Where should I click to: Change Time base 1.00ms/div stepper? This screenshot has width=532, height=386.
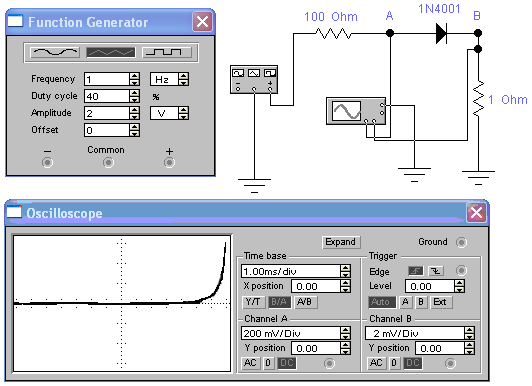(x=345, y=271)
